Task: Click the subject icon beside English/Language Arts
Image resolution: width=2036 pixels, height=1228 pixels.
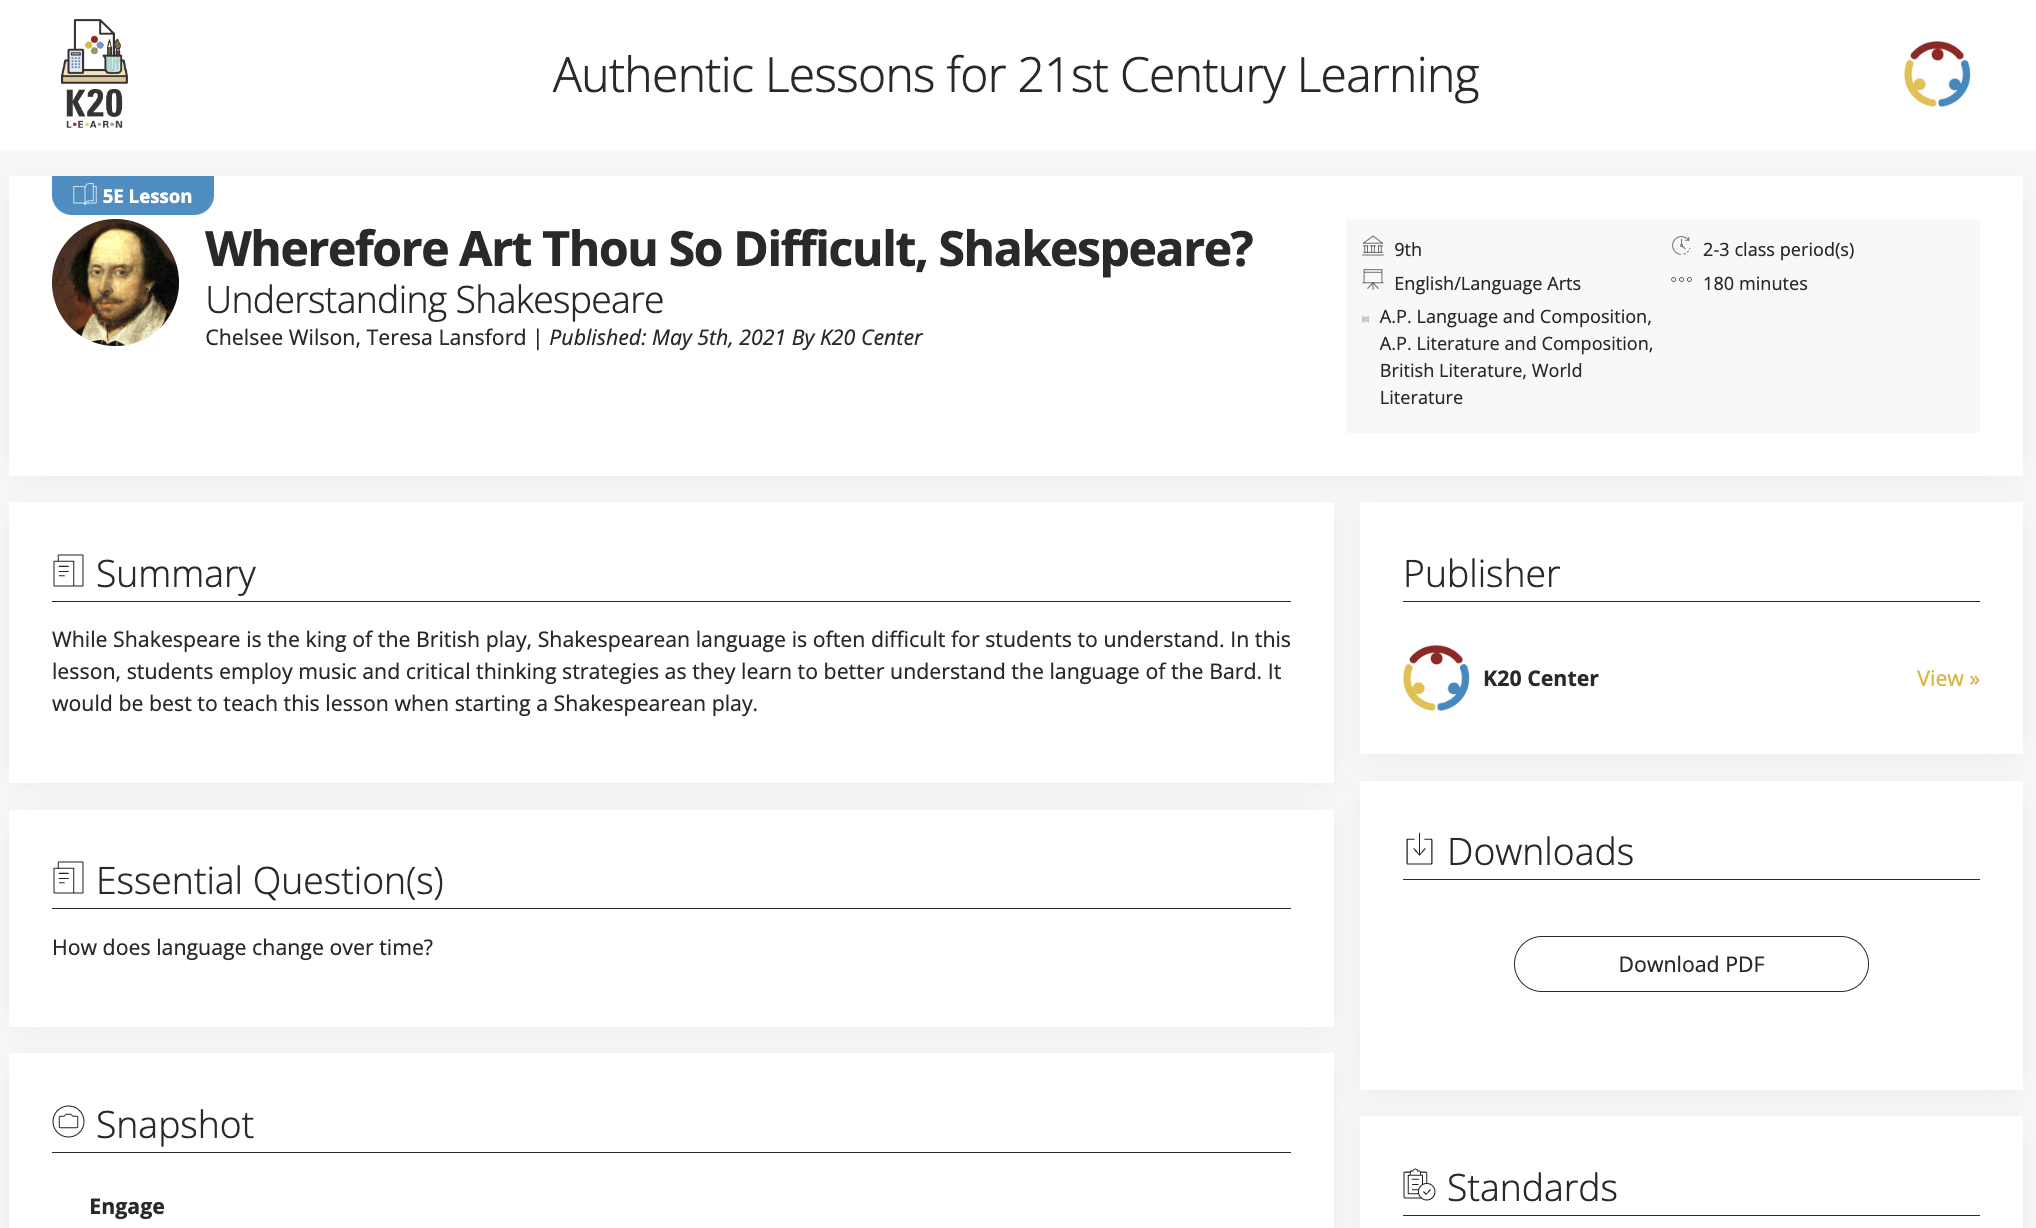Action: [1372, 280]
